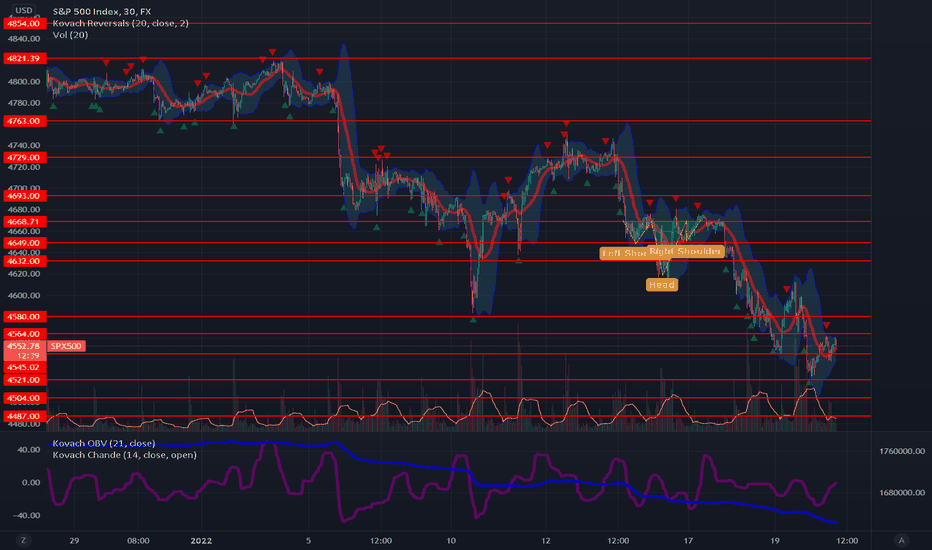The height and width of the screenshot is (550, 932).
Task: Click the 4668.71 horizontal line price label
Action: tap(24, 222)
